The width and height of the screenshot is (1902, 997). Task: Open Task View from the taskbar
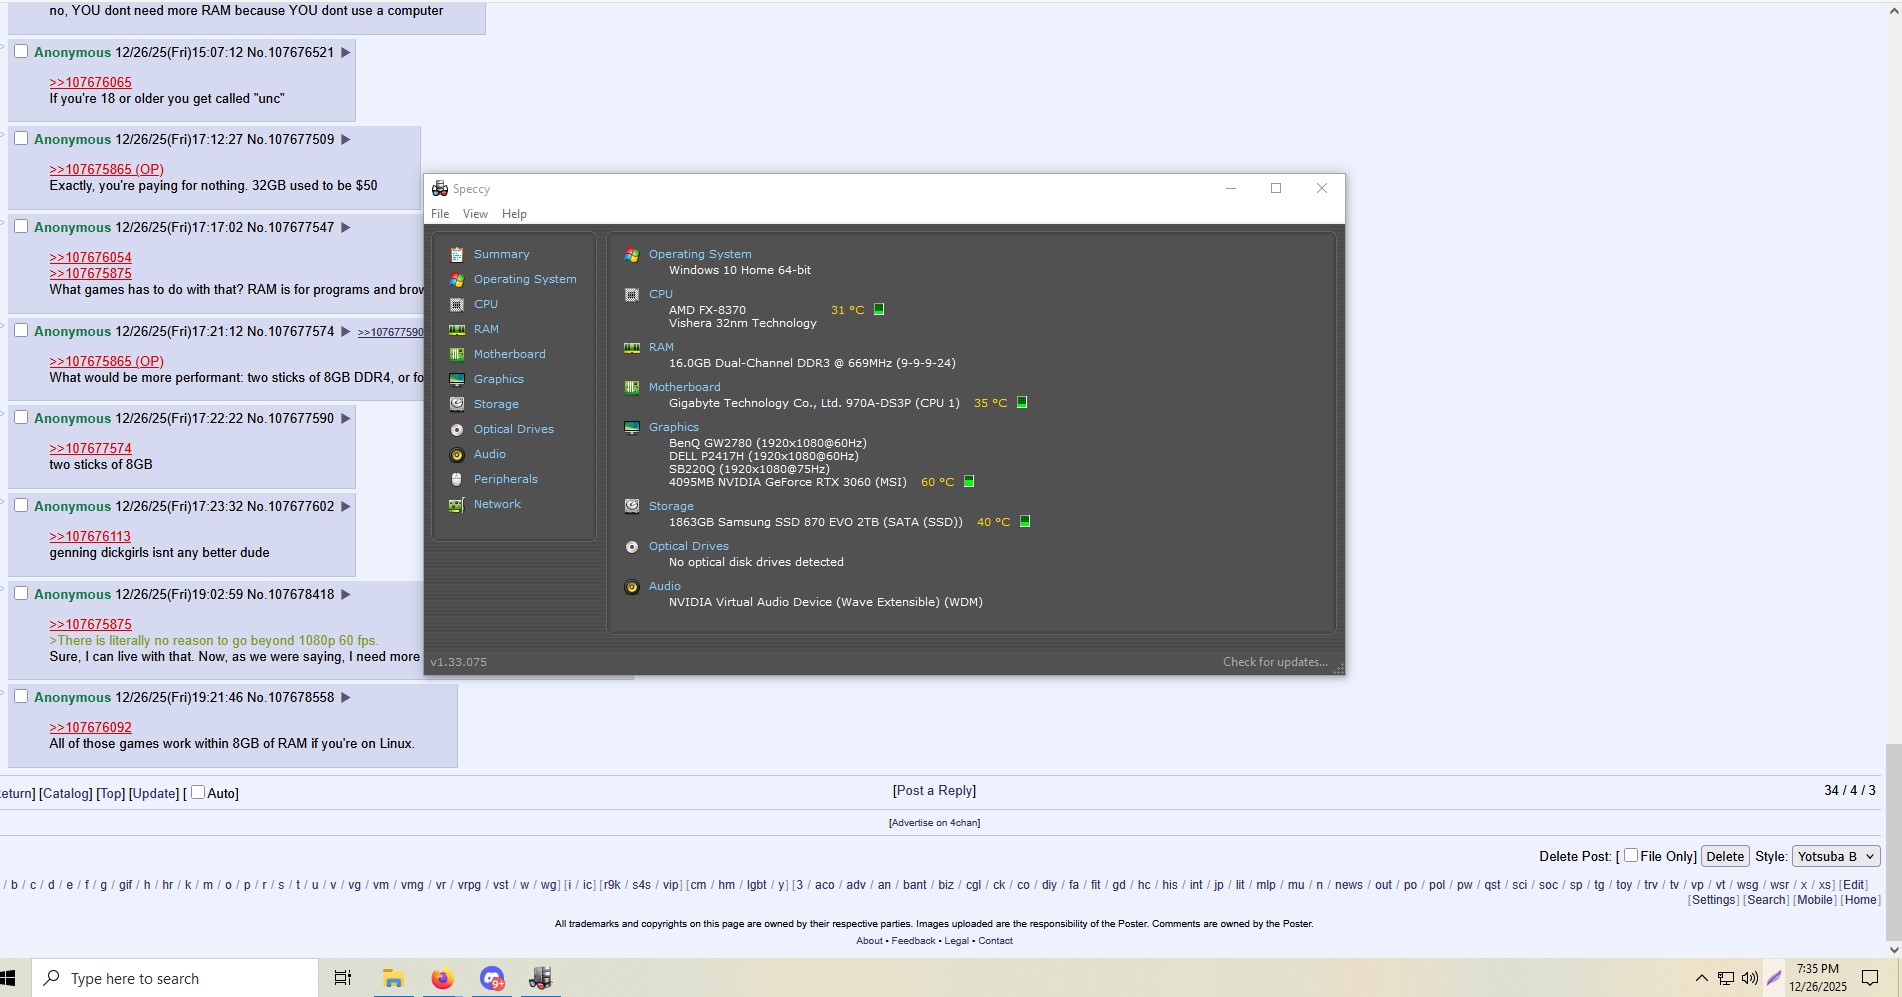(x=342, y=978)
